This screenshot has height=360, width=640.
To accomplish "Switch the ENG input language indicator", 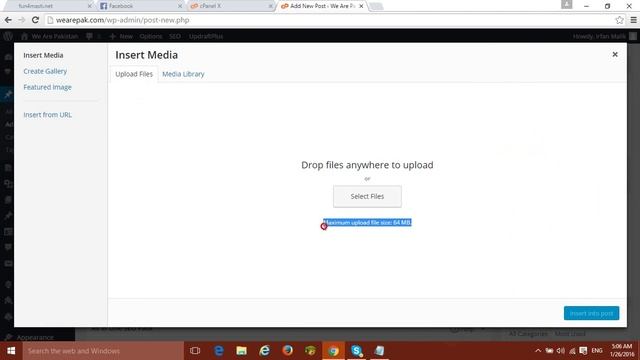I will (x=597, y=351).
